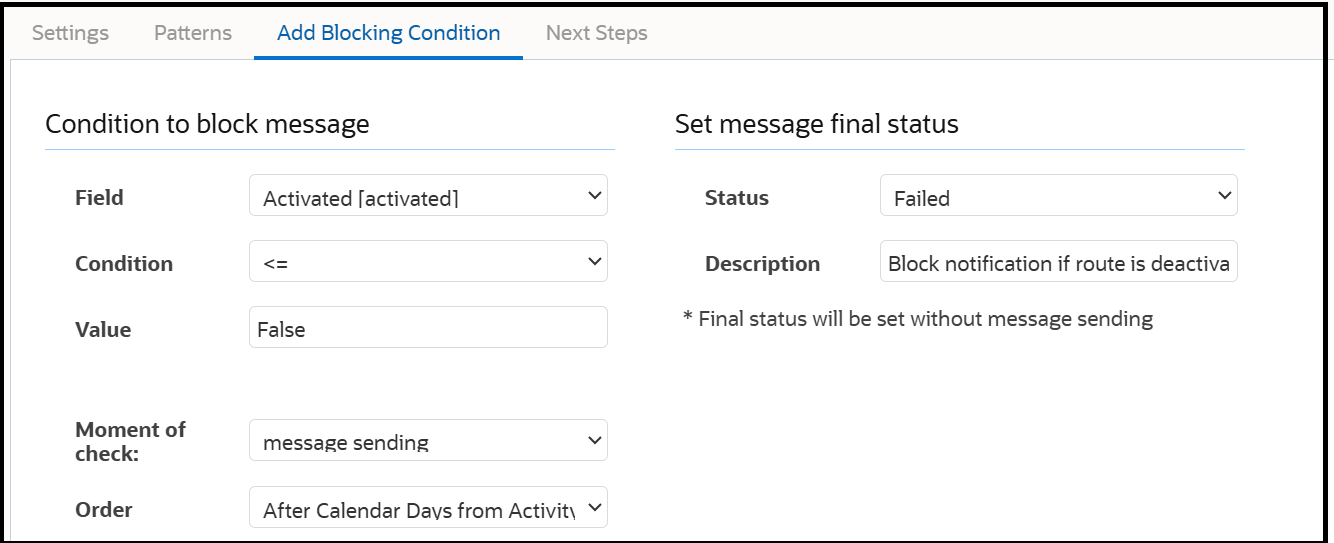Open the Patterns tab
The image size is (1334, 543).
tap(193, 33)
